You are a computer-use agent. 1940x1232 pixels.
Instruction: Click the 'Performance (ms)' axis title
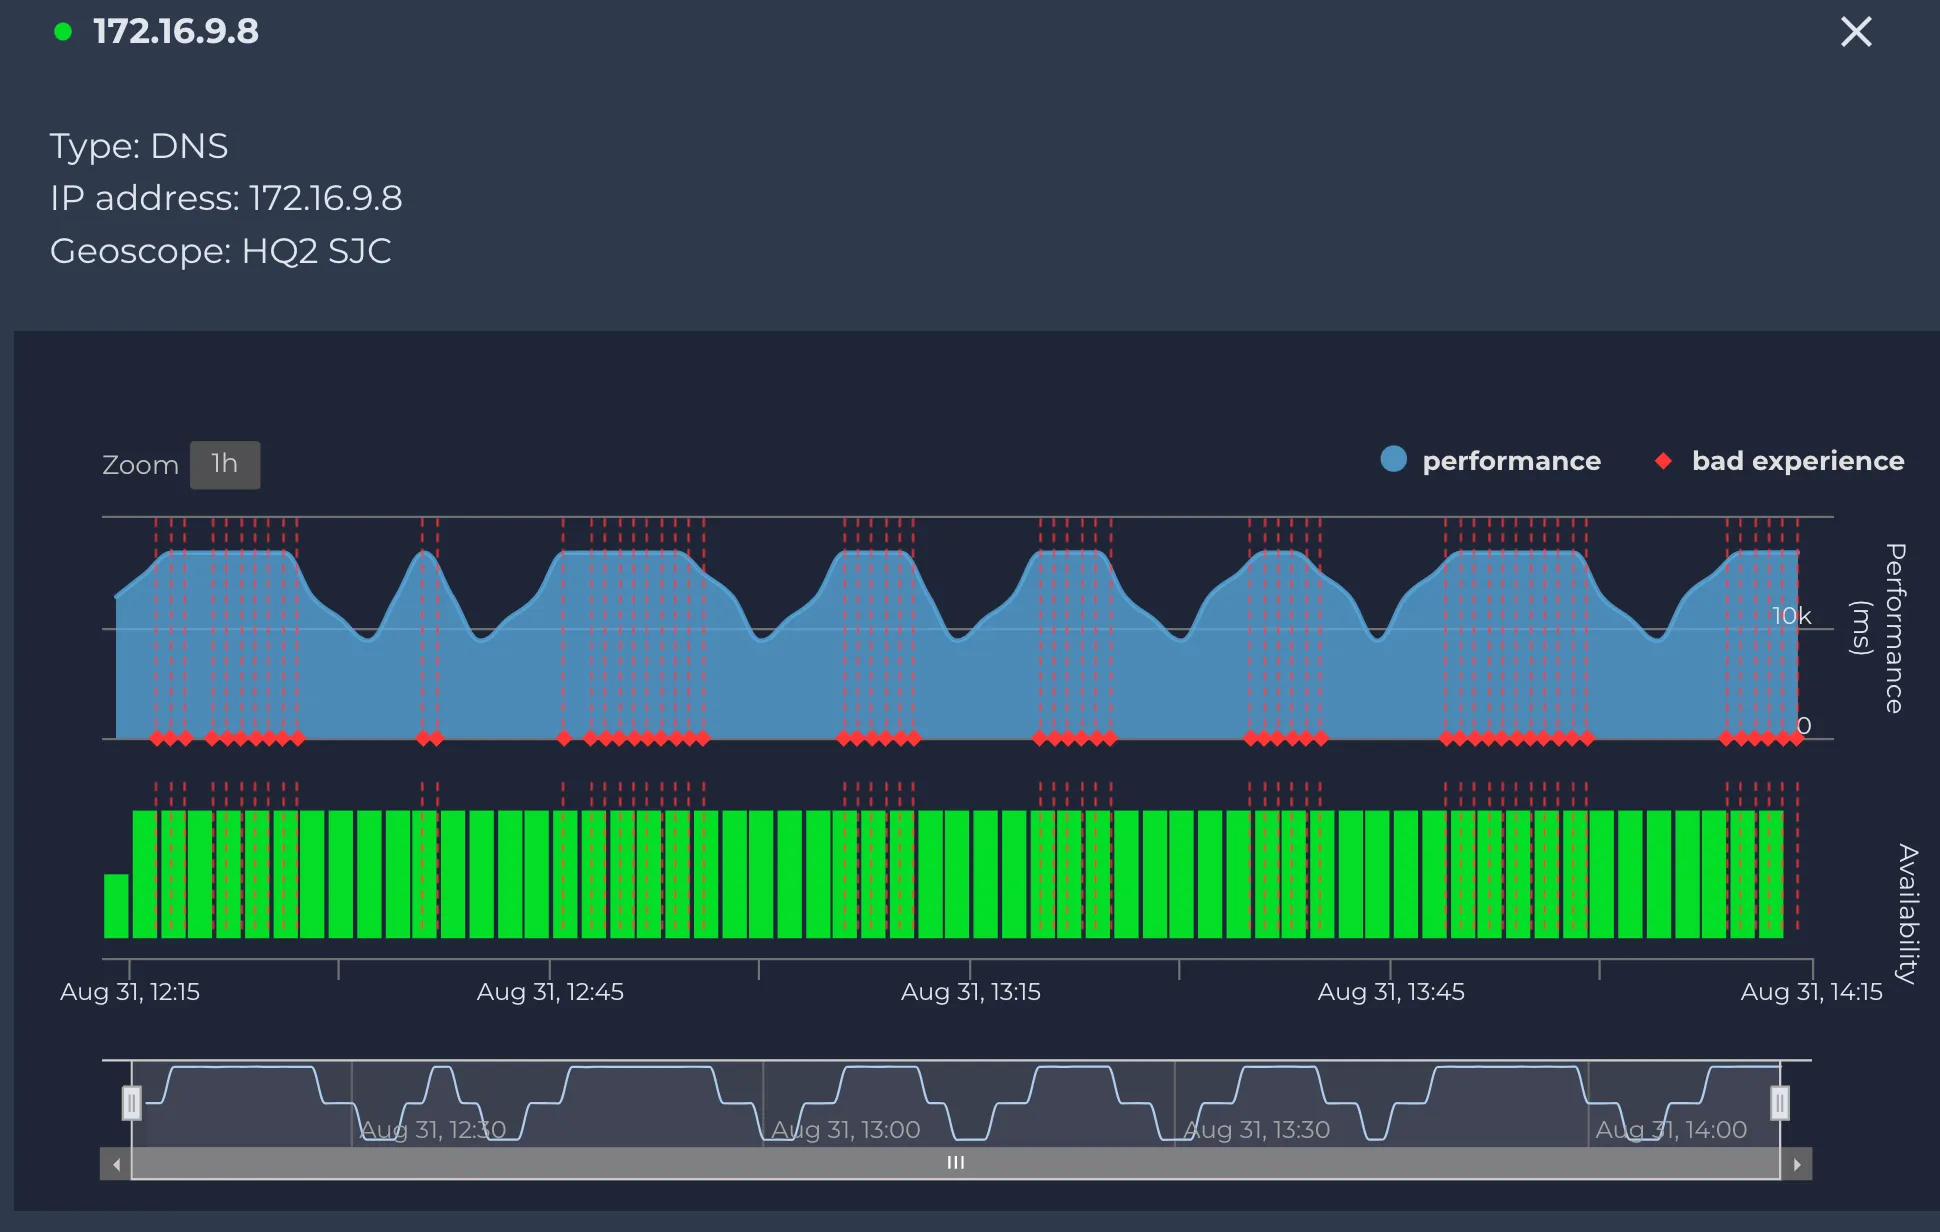[1880, 628]
